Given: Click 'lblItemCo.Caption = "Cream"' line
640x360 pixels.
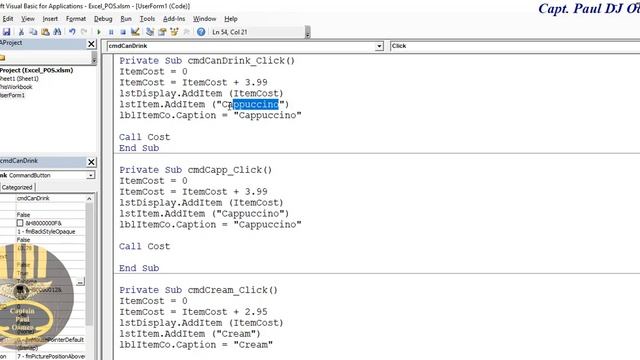Looking at the screenshot, I should (x=196, y=345).
